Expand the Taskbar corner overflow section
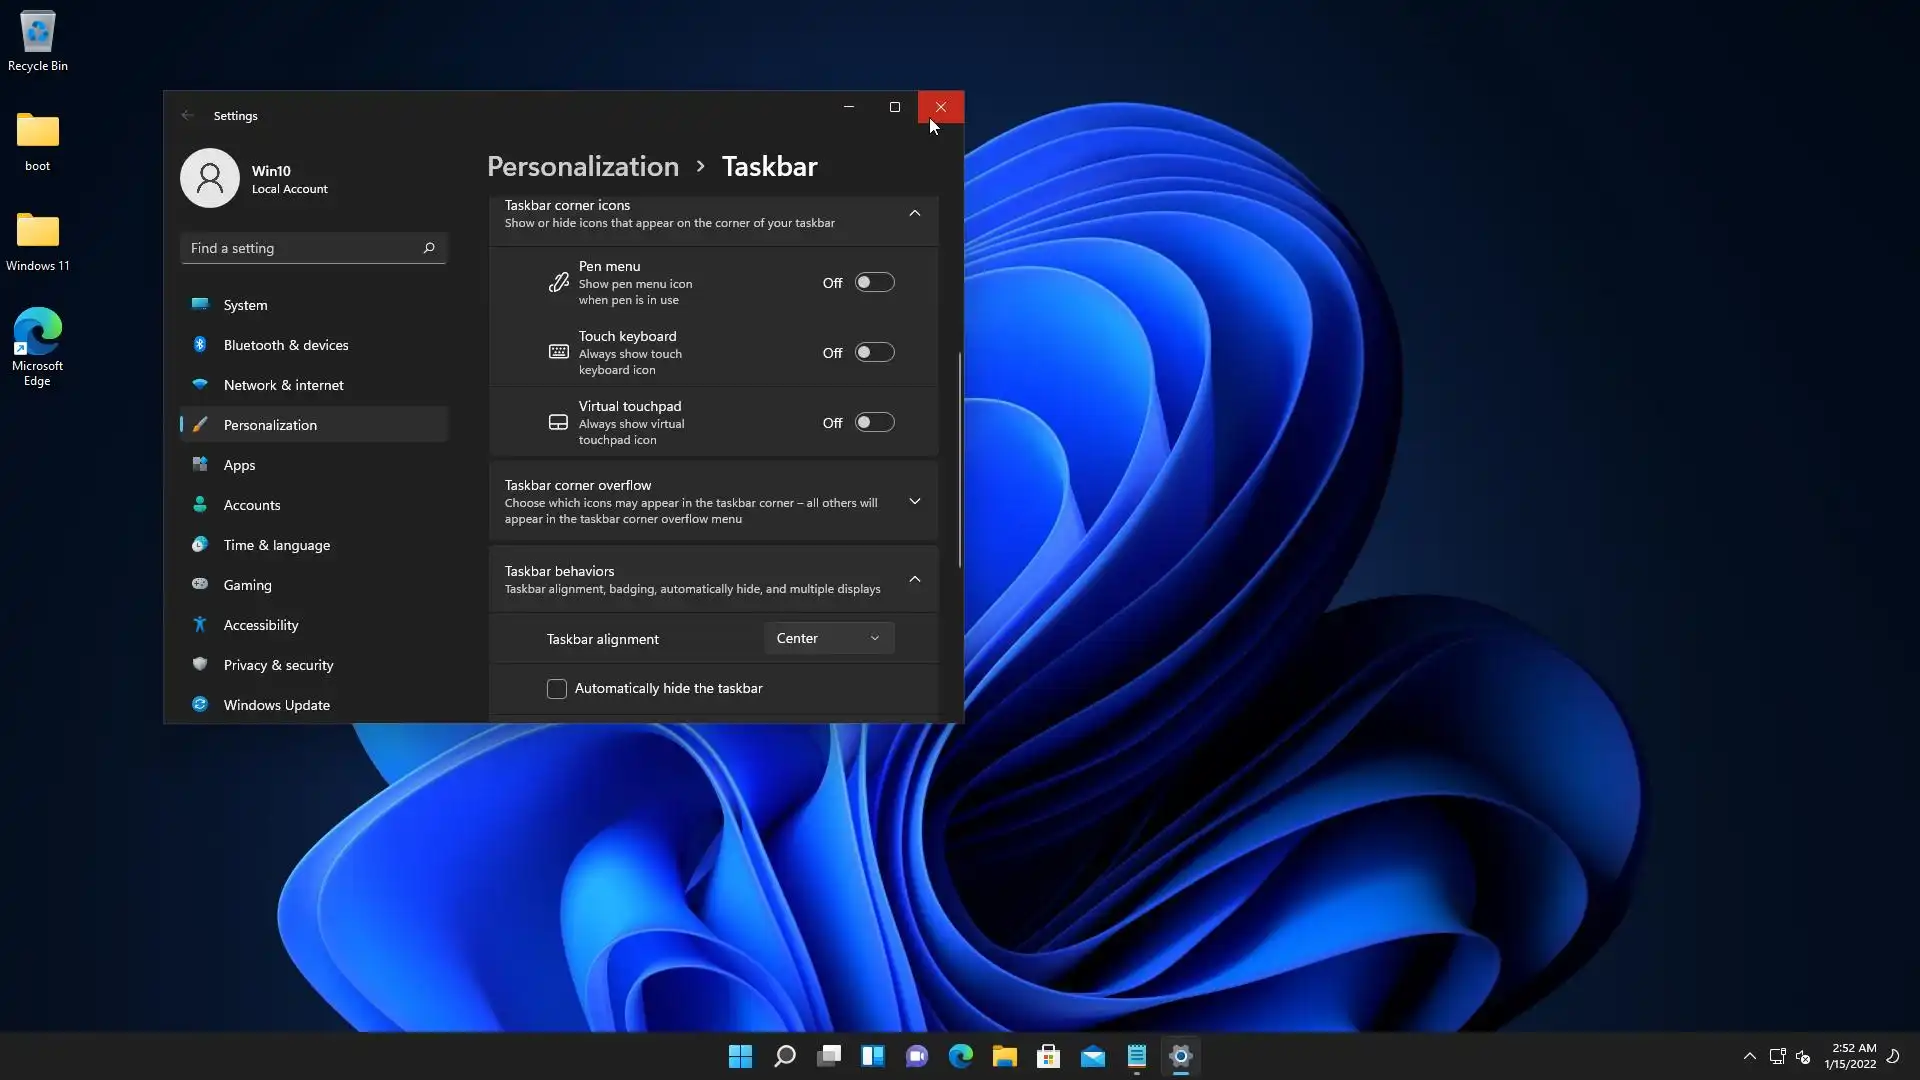This screenshot has height=1080, width=1920. click(914, 501)
